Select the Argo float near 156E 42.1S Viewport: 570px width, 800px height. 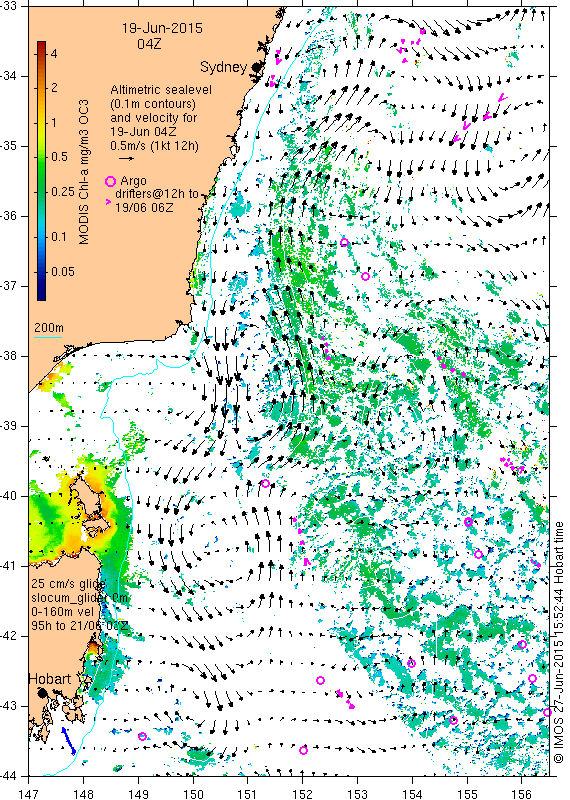(522, 644)
